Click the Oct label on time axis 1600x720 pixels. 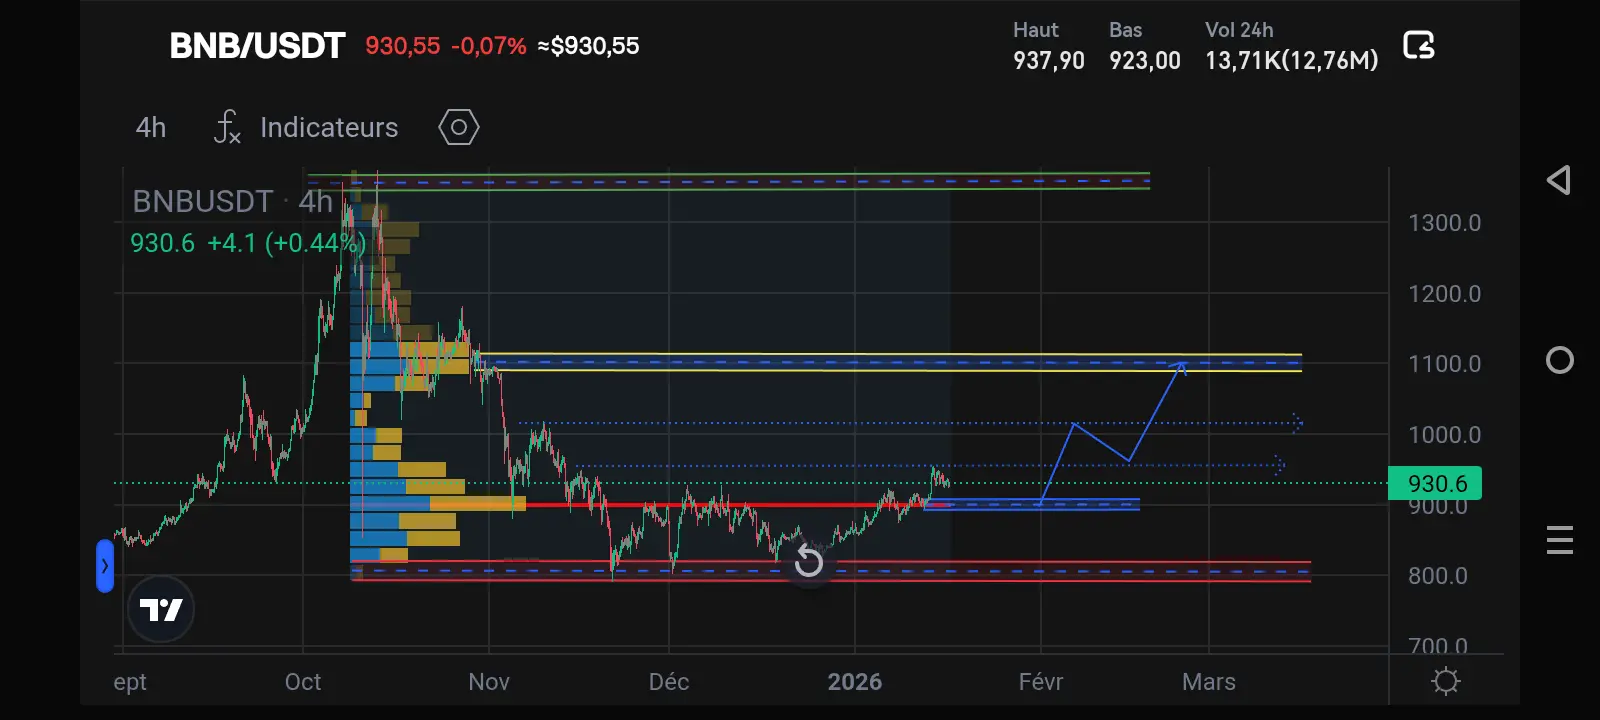tap(303, 682)
